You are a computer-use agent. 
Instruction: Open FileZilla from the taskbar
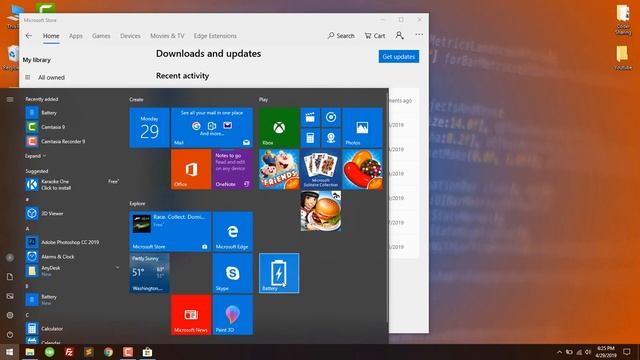click(x=69, y=352)
